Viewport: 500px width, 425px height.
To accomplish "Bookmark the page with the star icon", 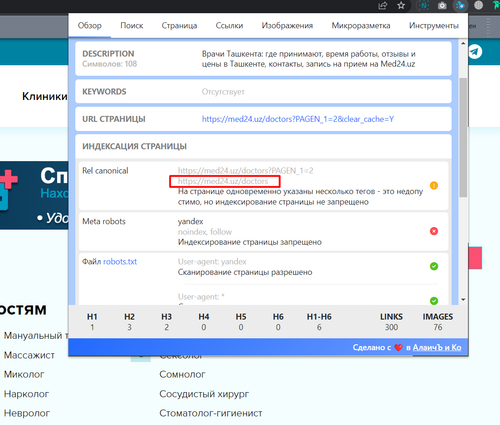I will click(401, 5).
